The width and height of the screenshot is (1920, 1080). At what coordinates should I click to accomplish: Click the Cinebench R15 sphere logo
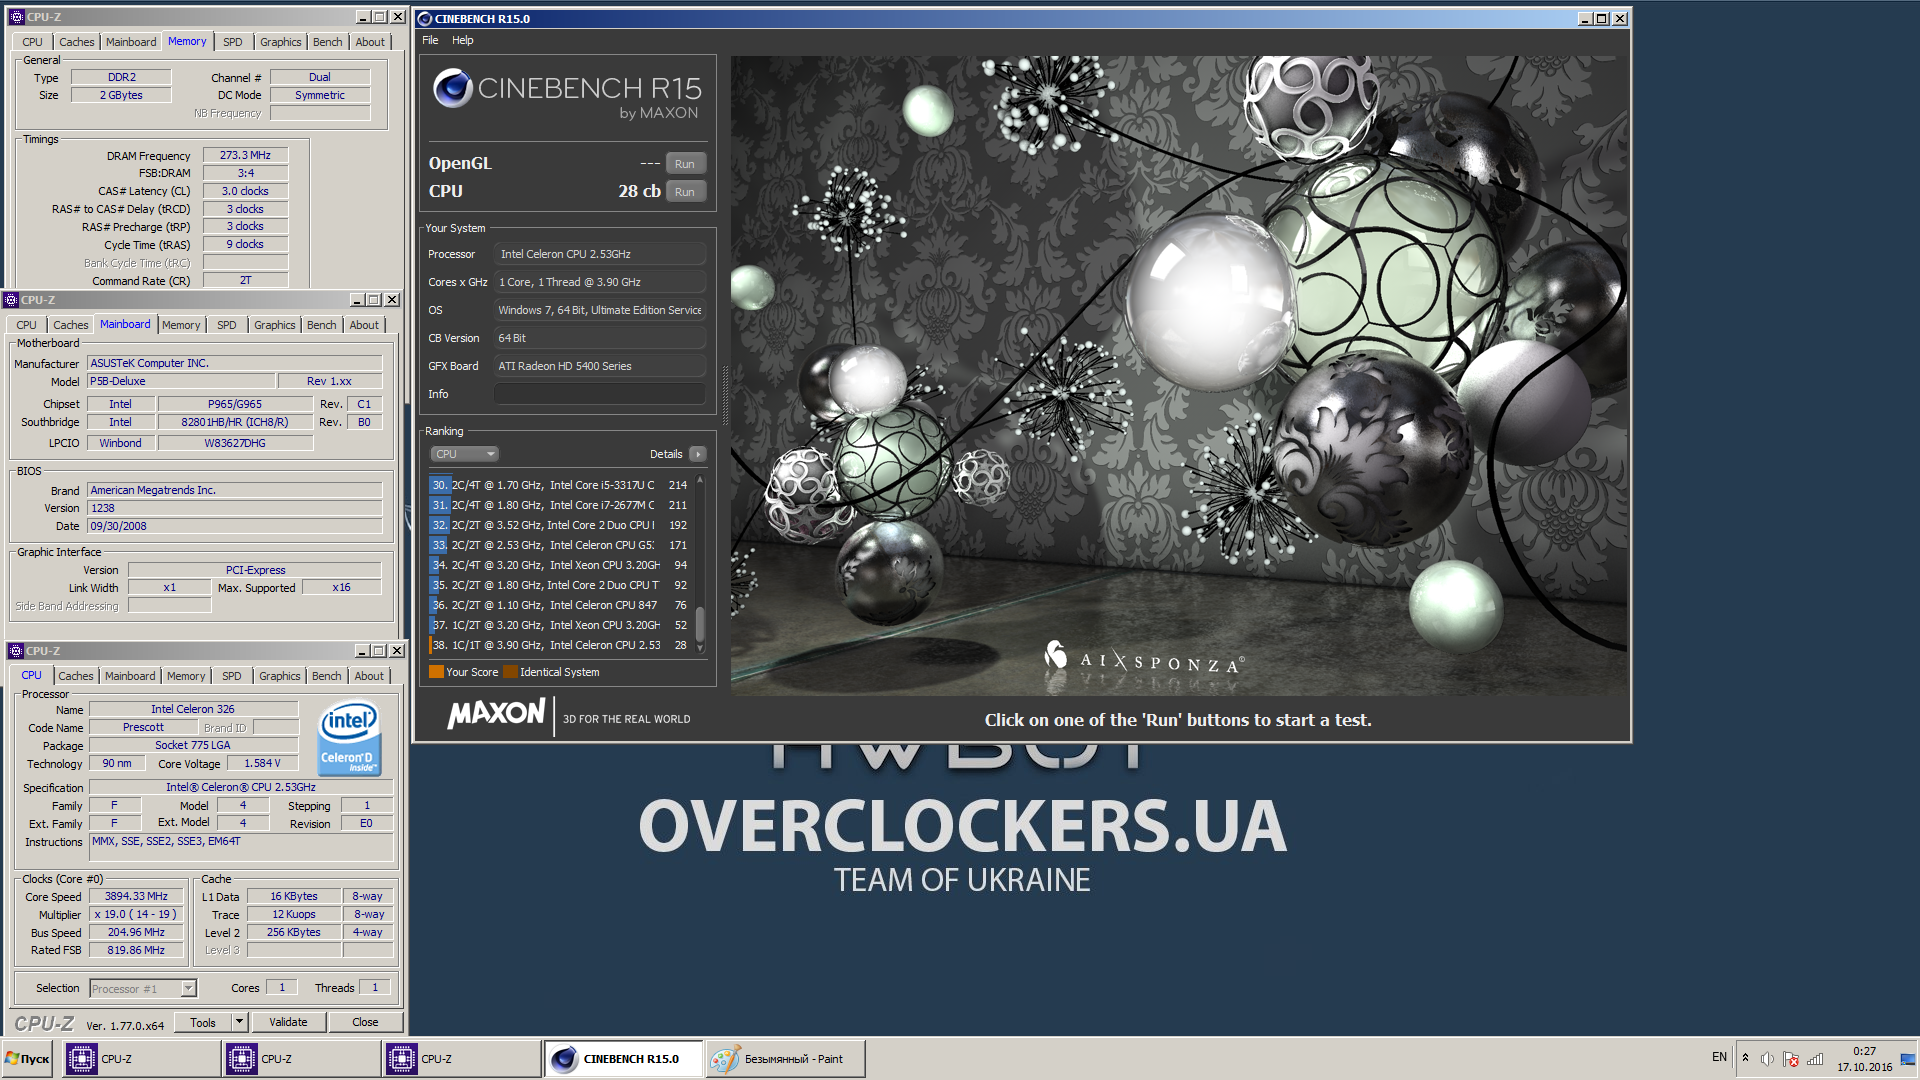click(452, 89)
